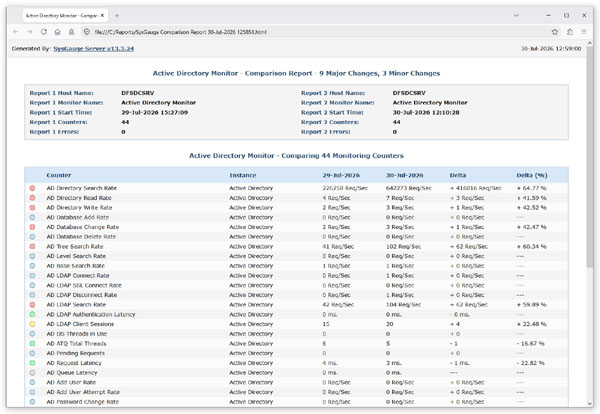Select the AD Pending Requests counter name

click(x=75, y=353)
